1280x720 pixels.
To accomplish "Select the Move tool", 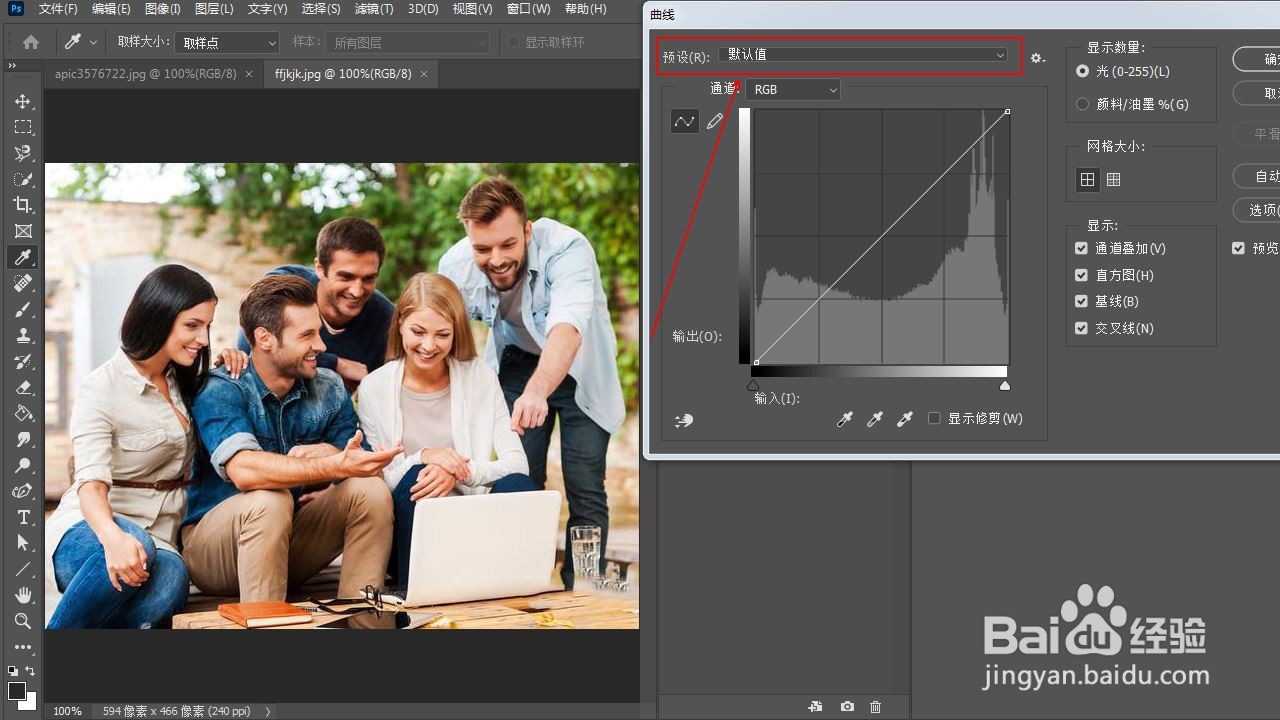I will click(22, 101).
